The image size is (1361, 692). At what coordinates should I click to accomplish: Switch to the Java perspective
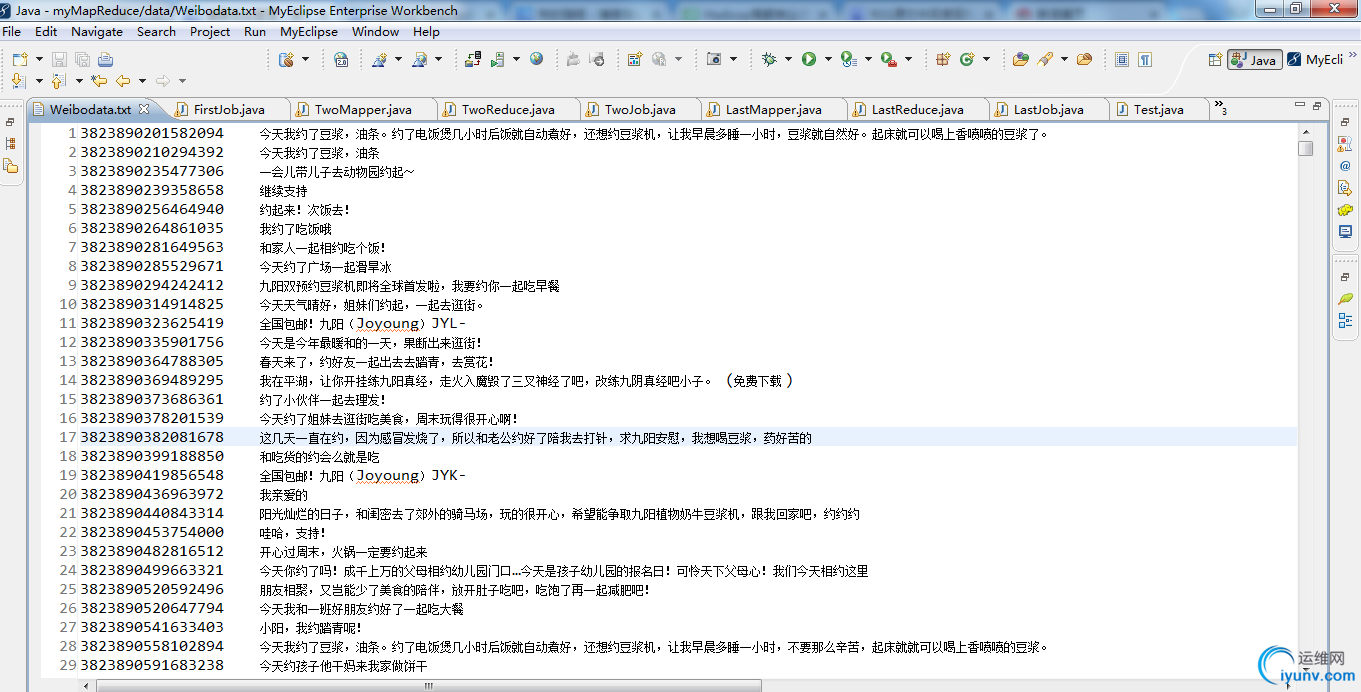point(1254,60)
